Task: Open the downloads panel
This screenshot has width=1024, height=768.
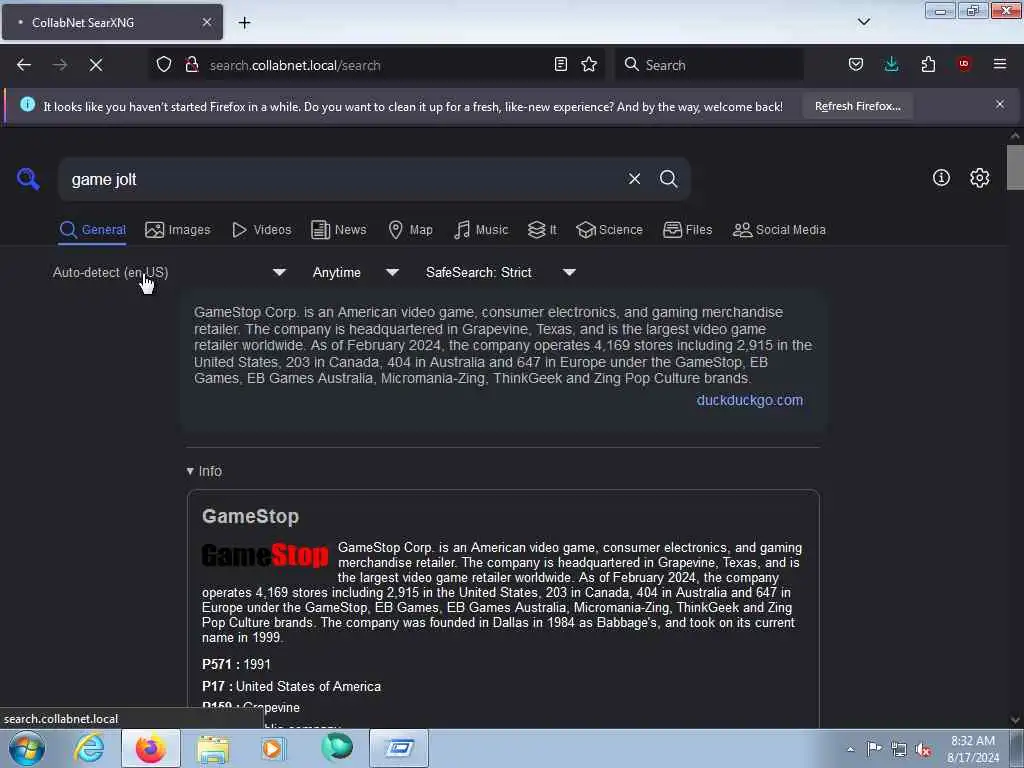Action: 891,65
